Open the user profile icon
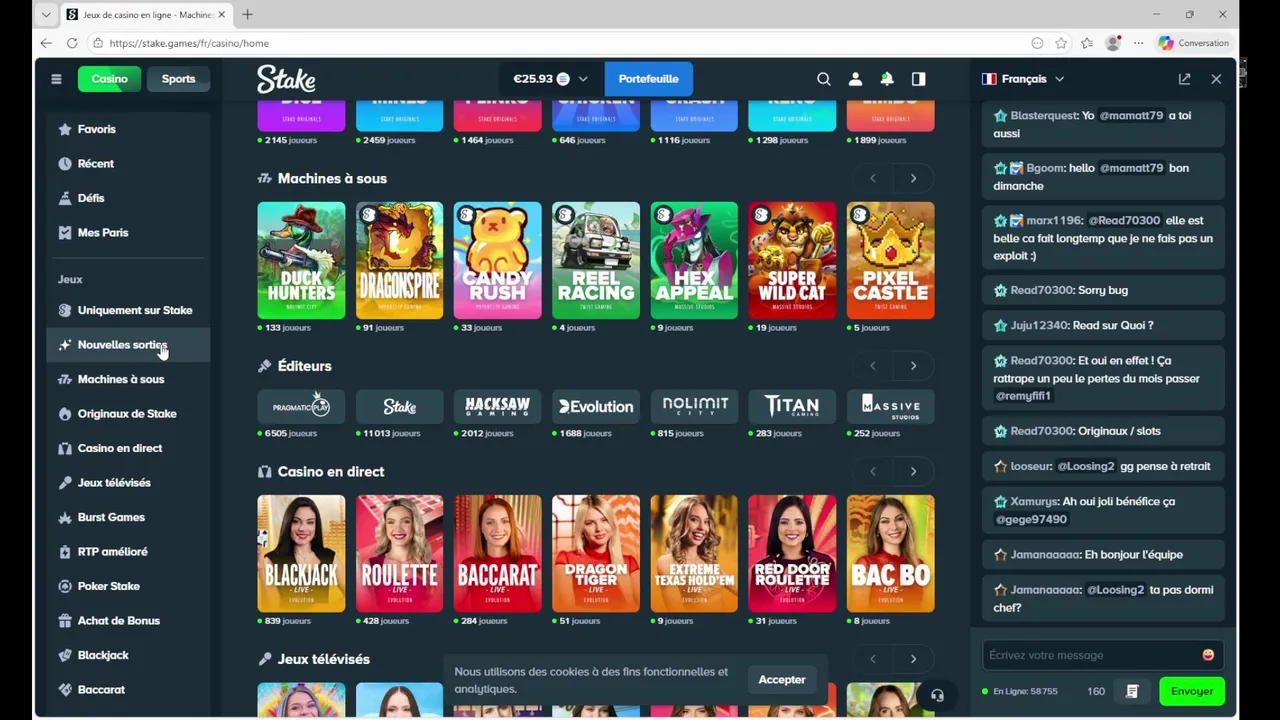This screenshot has height=720, width=1280. coord(855,79)
